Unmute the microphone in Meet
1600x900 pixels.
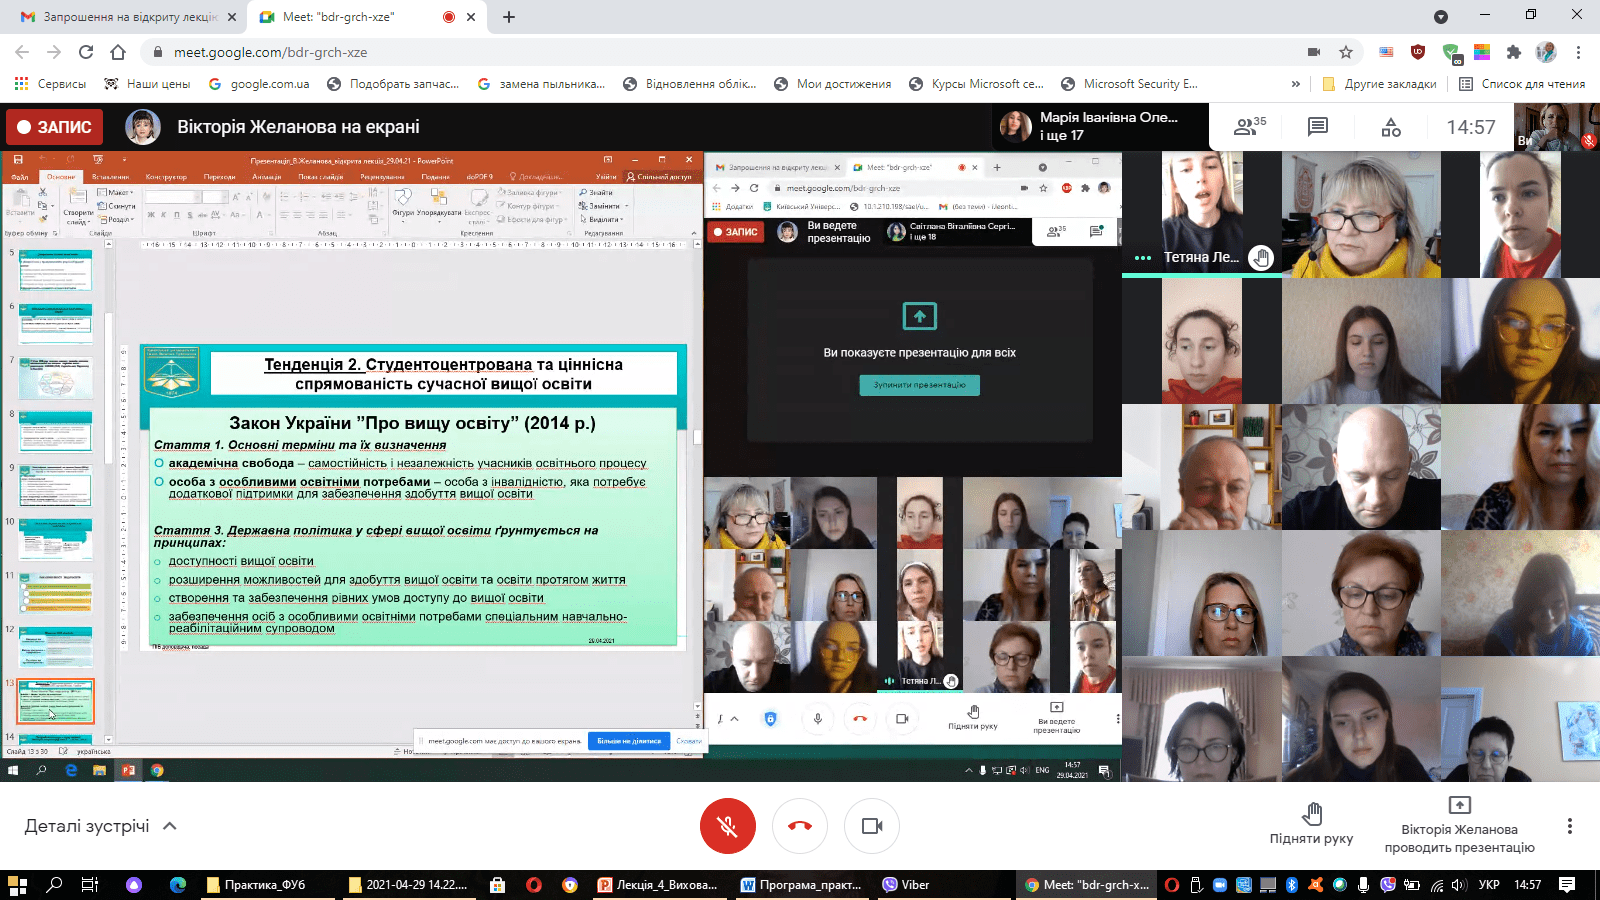[728, 826]
